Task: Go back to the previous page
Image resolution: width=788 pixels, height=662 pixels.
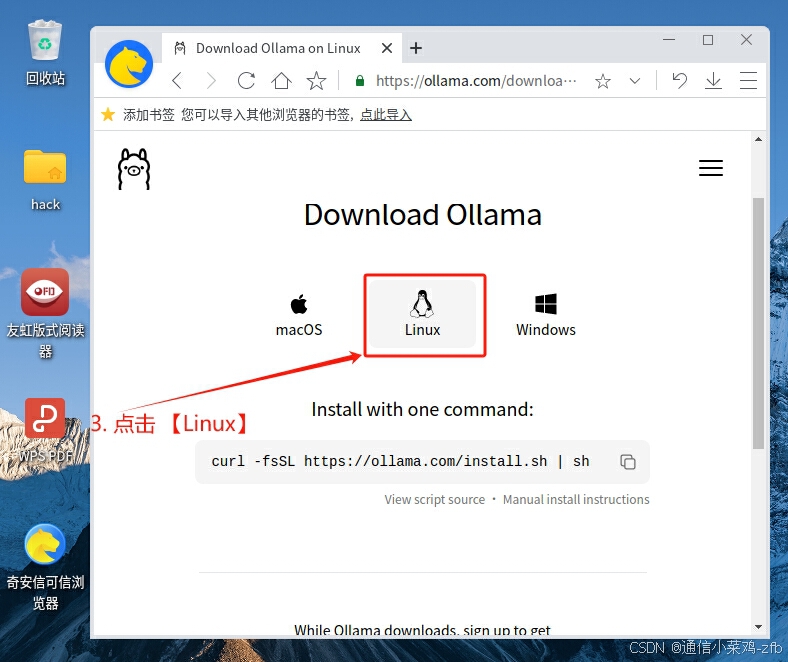Action: pyautogui.click(x=177, y=80)
